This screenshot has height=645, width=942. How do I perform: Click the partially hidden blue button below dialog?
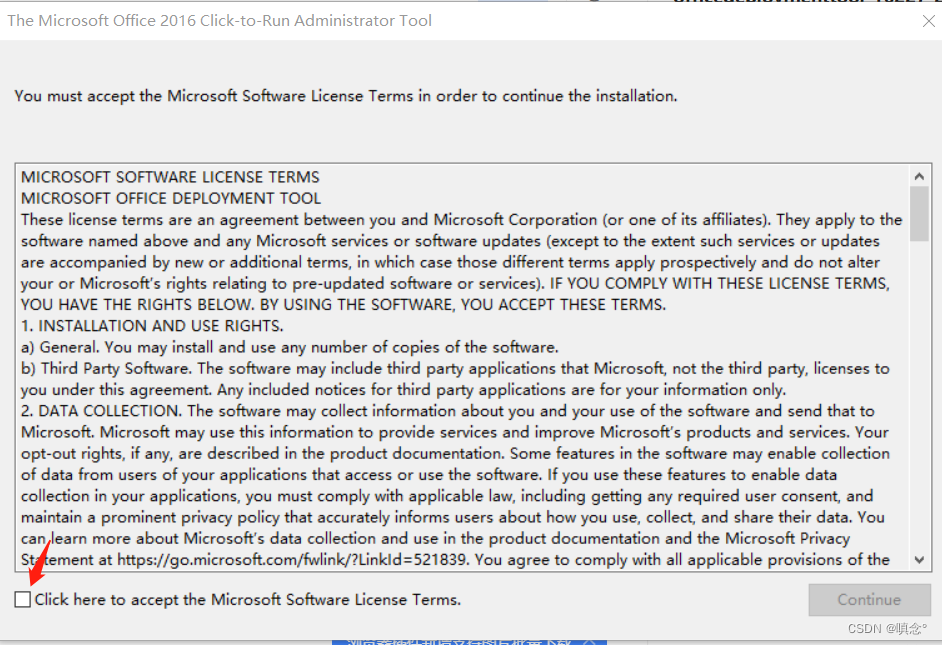tap(468, 639)
